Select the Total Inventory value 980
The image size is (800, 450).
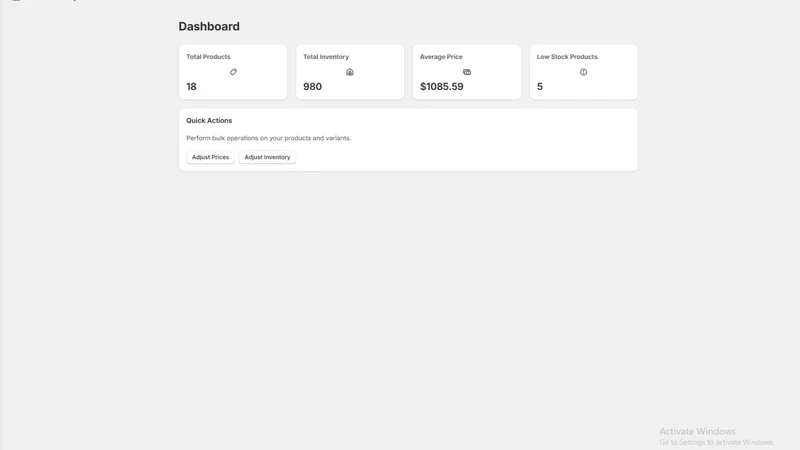[x=312, y=87]
